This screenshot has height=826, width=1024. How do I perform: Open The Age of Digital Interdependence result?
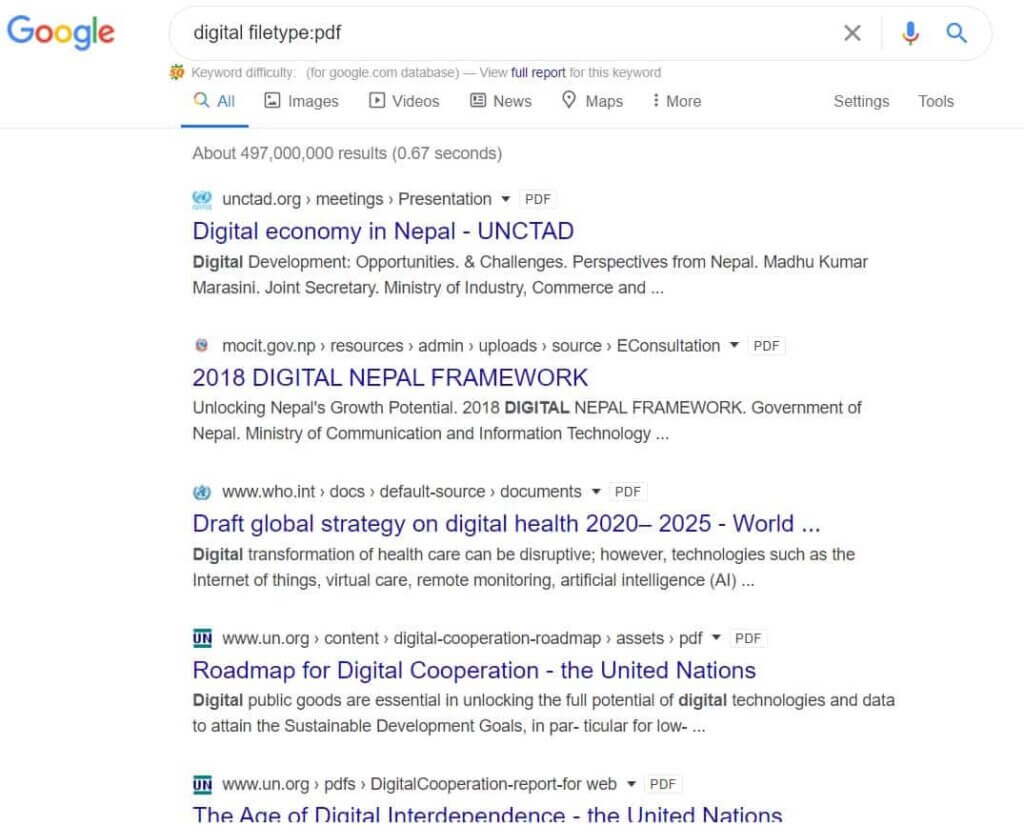pos(487,814)
